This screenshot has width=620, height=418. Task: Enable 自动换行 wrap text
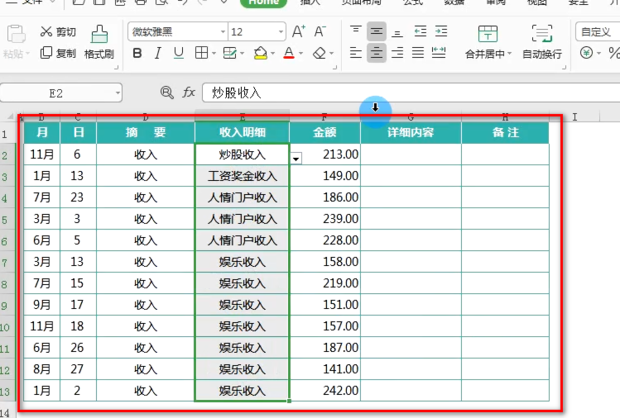[542, 42]
